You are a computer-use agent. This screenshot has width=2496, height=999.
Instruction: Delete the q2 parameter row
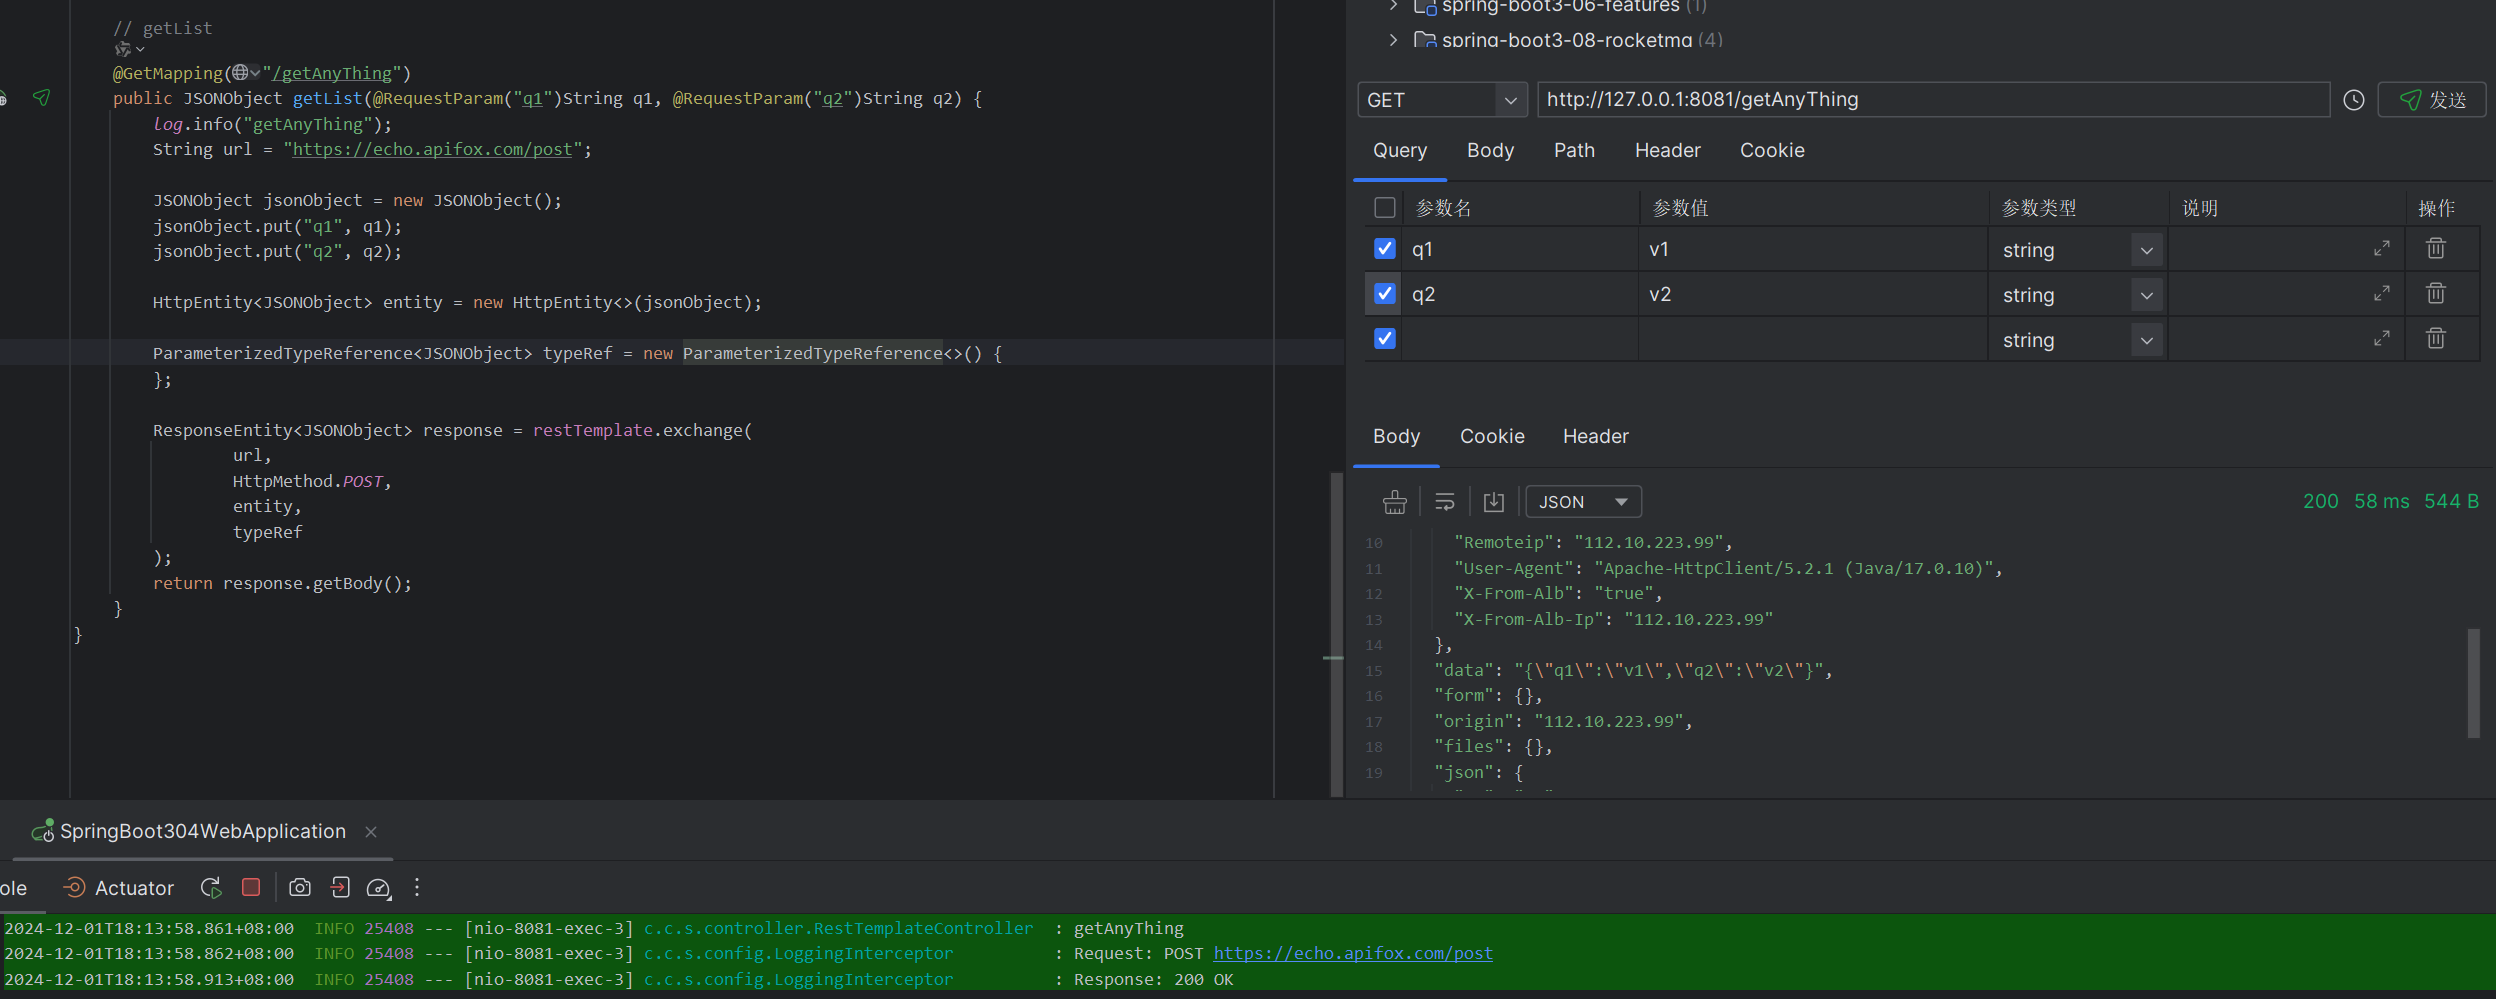2436,293
